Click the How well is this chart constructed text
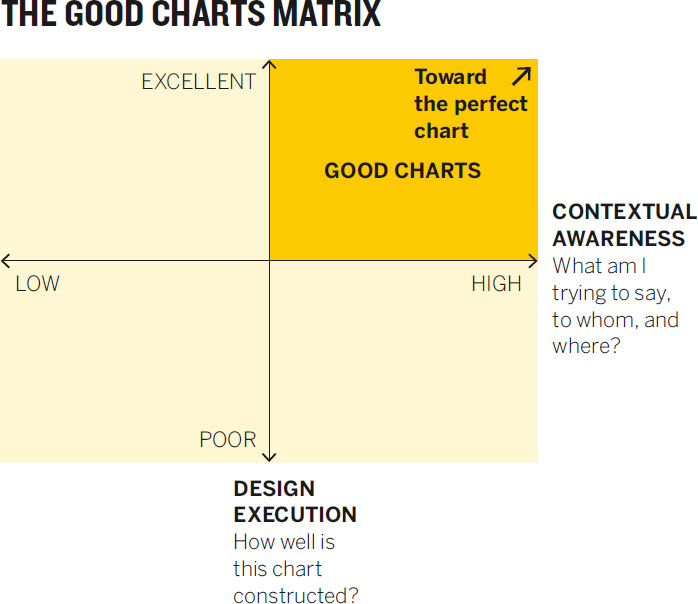 (296, 568)
